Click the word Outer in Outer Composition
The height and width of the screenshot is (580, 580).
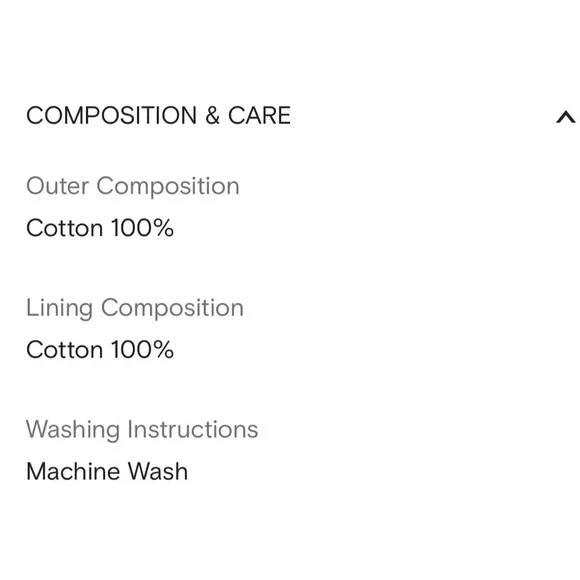pos(57,186)
